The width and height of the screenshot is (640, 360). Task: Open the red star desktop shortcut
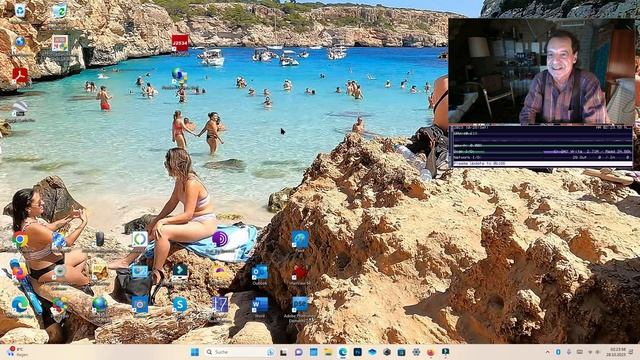pyautogui.click(x=300, y=272)
